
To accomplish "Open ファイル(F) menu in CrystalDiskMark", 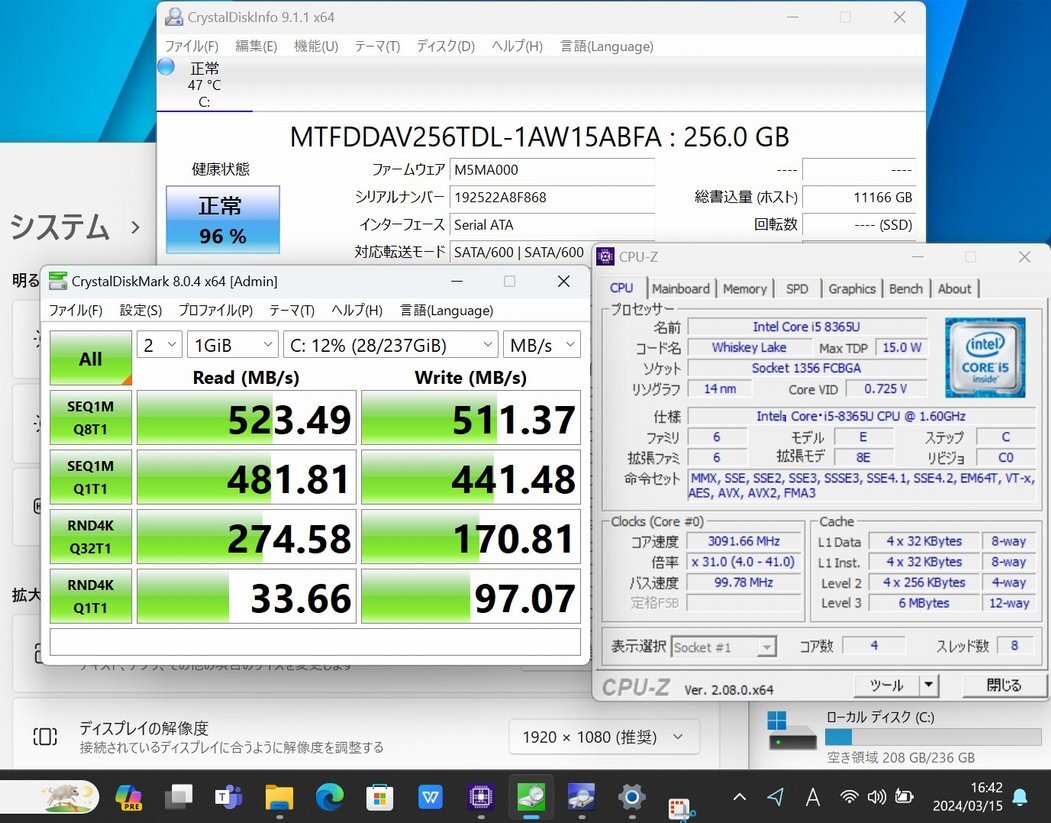I will pyautogui.click(x=76, y=310).
